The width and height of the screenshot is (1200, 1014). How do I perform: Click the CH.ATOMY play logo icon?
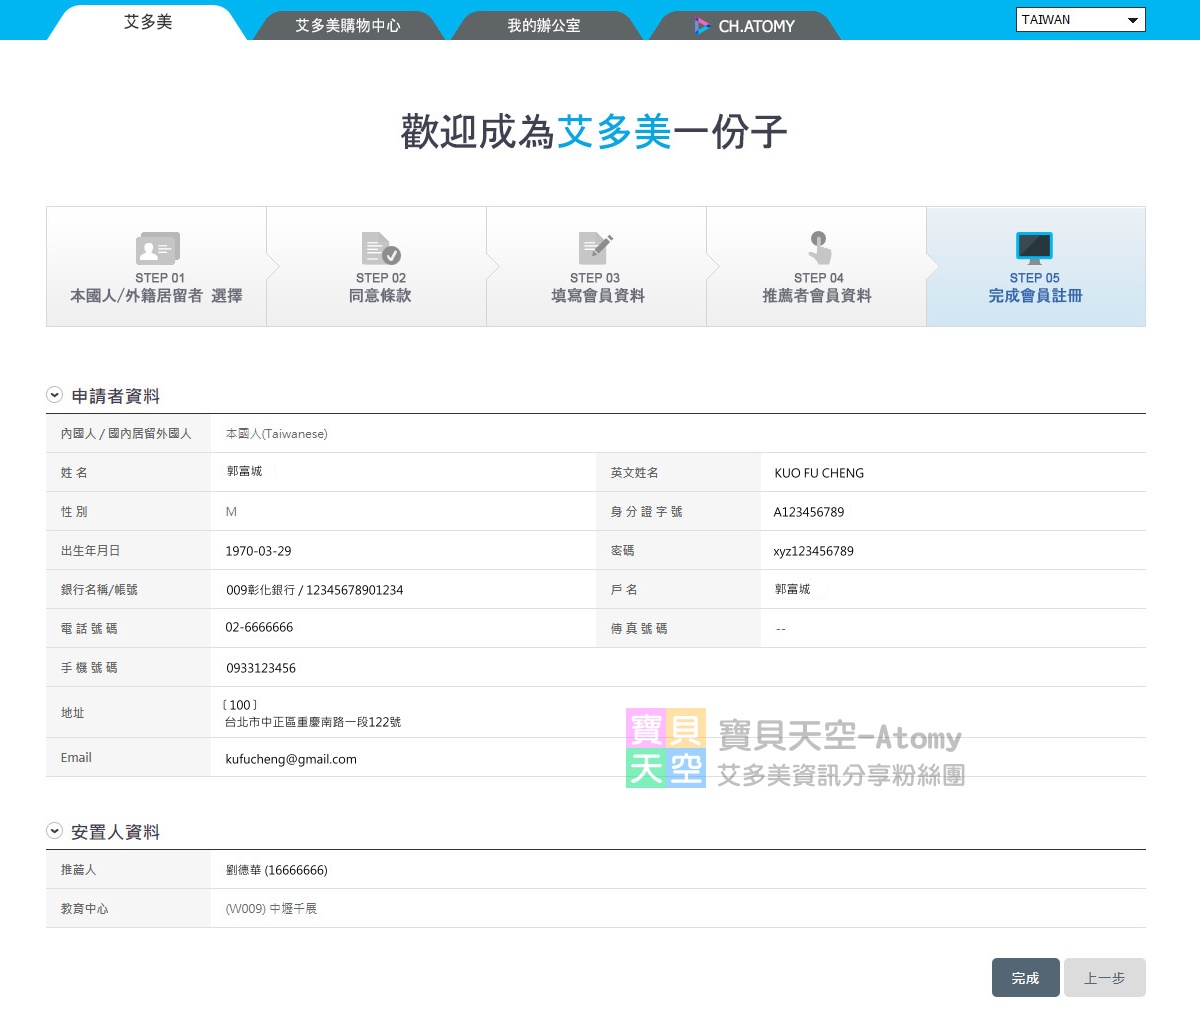tap(702, 26)
